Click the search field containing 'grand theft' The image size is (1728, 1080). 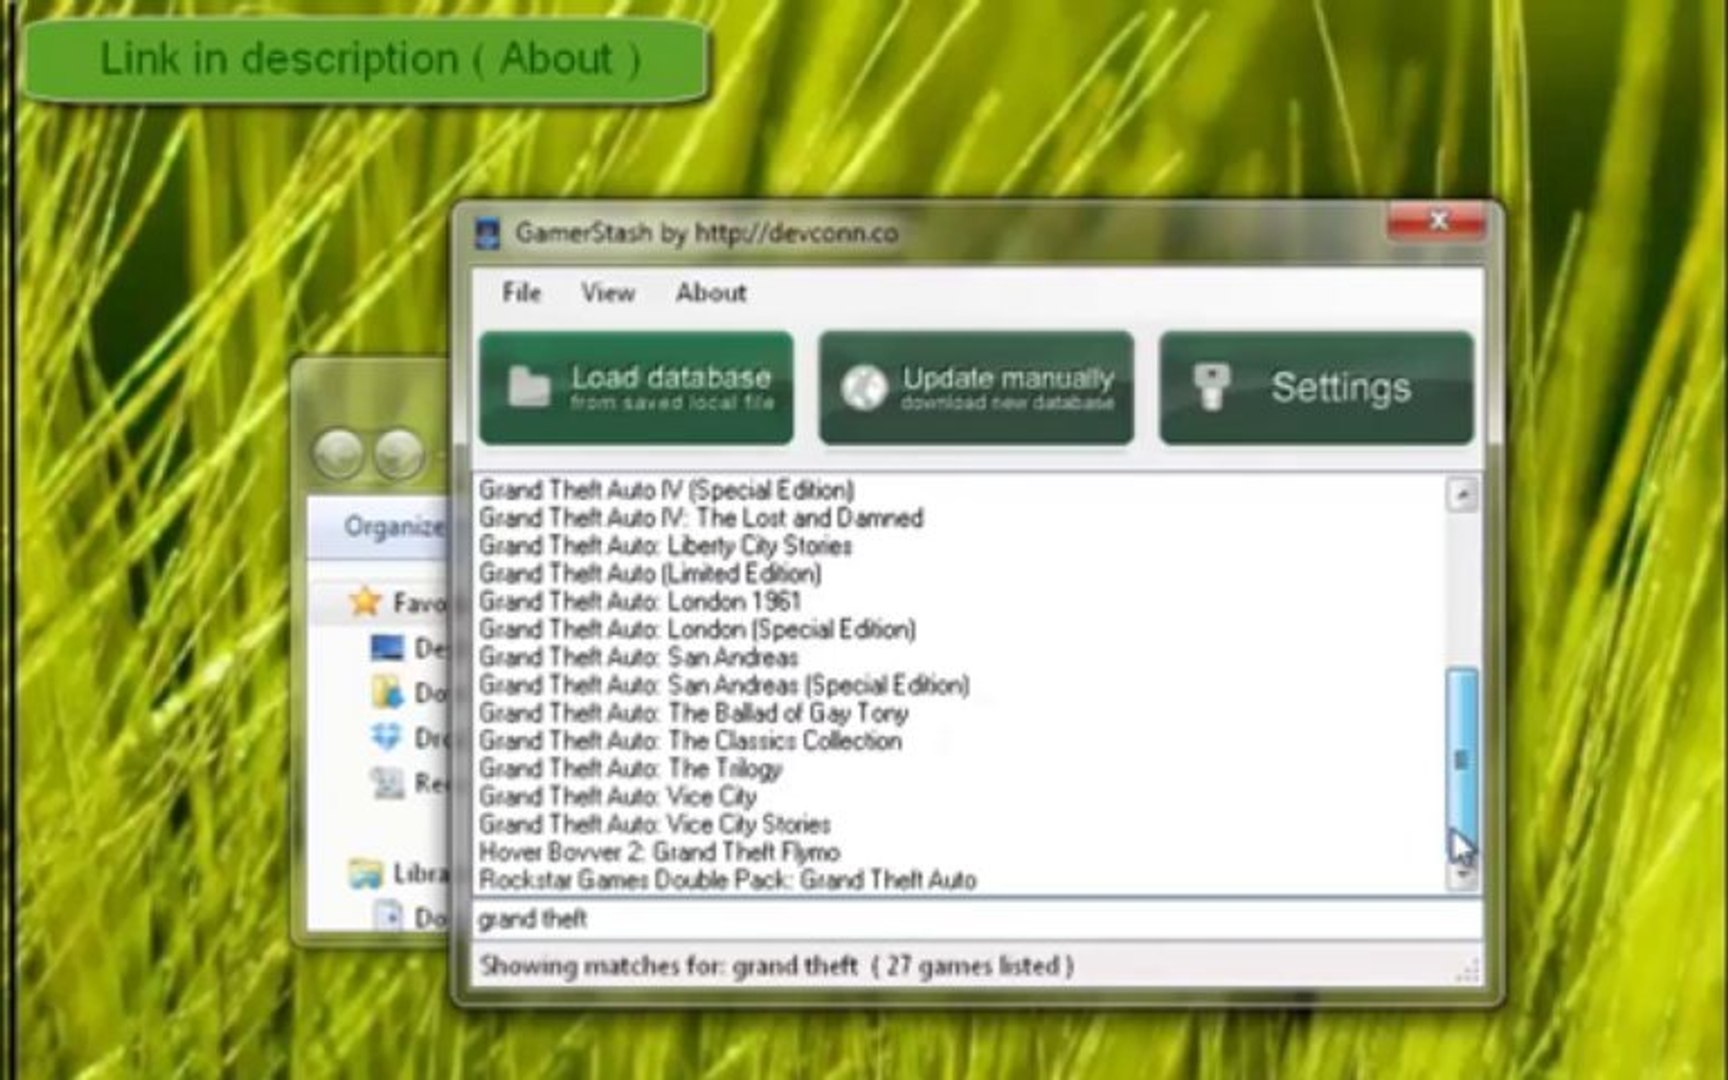[977, 919]
